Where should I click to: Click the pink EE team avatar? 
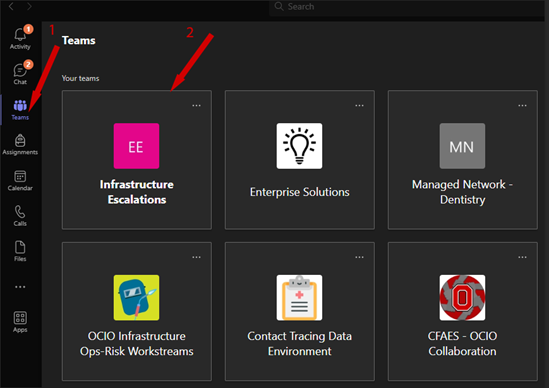coord(137,146)
